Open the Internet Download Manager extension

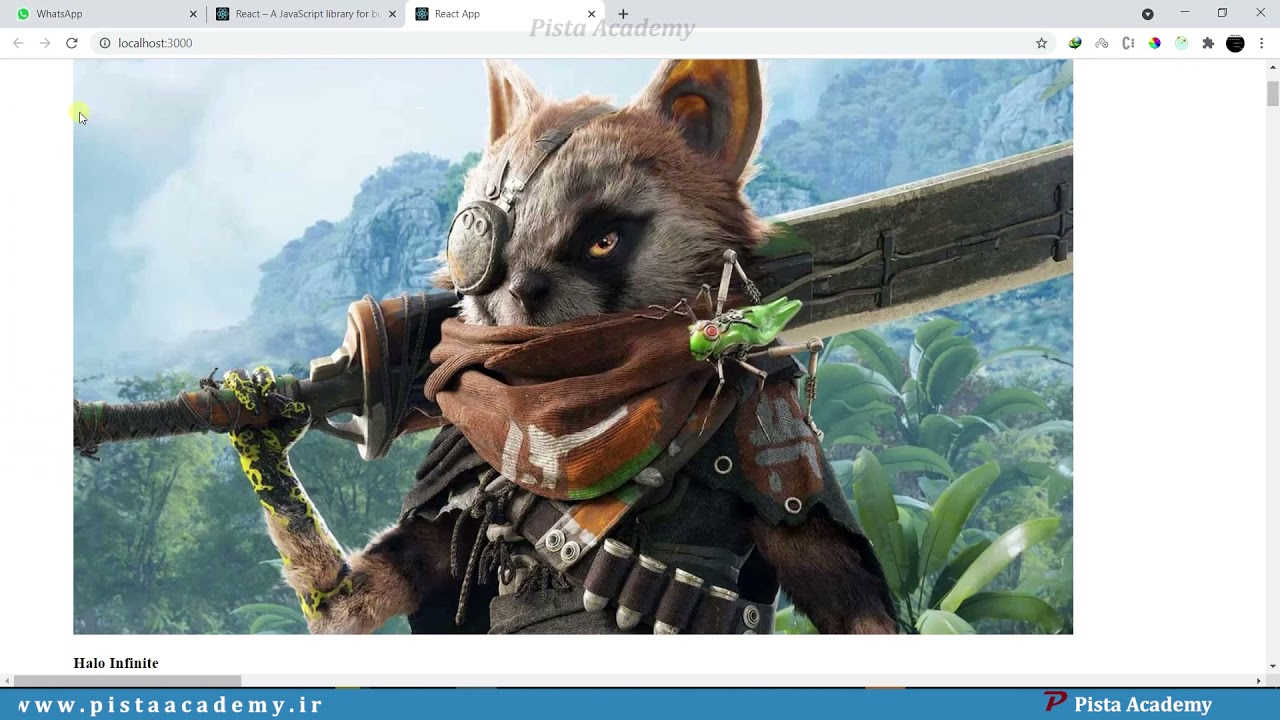click(1075, 43)
